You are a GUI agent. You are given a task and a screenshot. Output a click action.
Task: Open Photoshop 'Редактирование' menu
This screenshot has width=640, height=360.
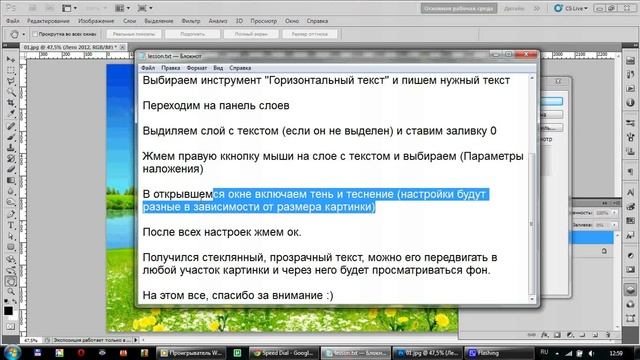pyautogui.click(x=48, y=21)
